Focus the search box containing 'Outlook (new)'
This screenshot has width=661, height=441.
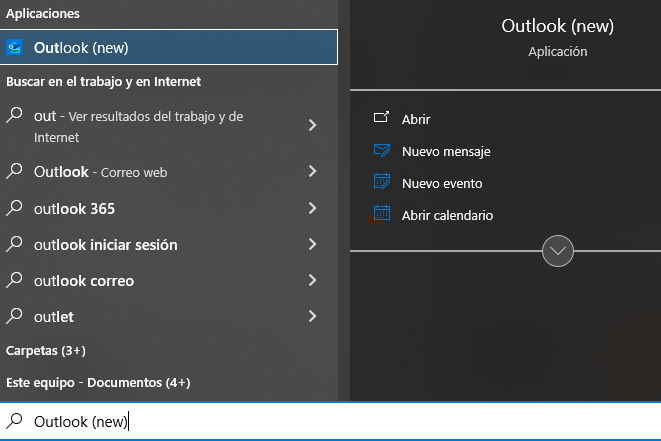[330, 421]
